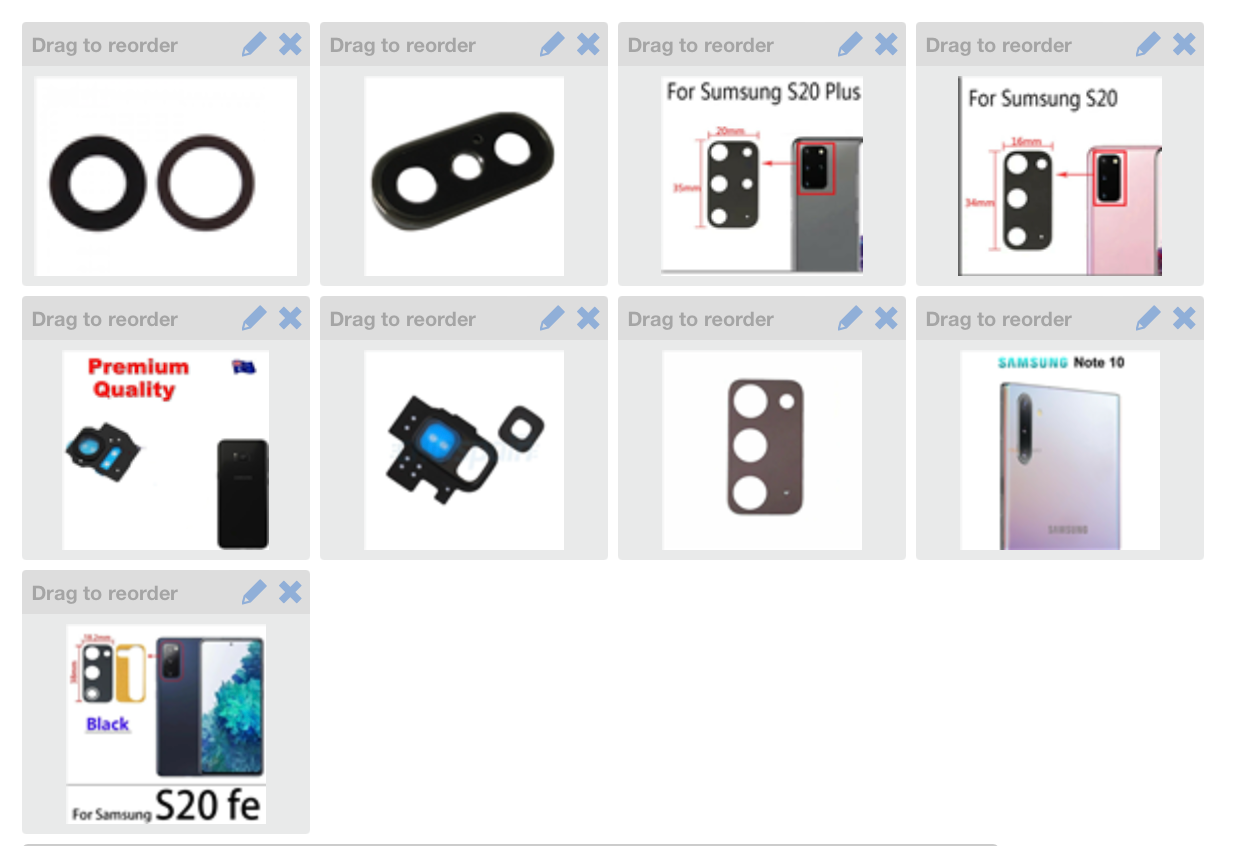Edit the brown camera lens glass image

(850, 318)
